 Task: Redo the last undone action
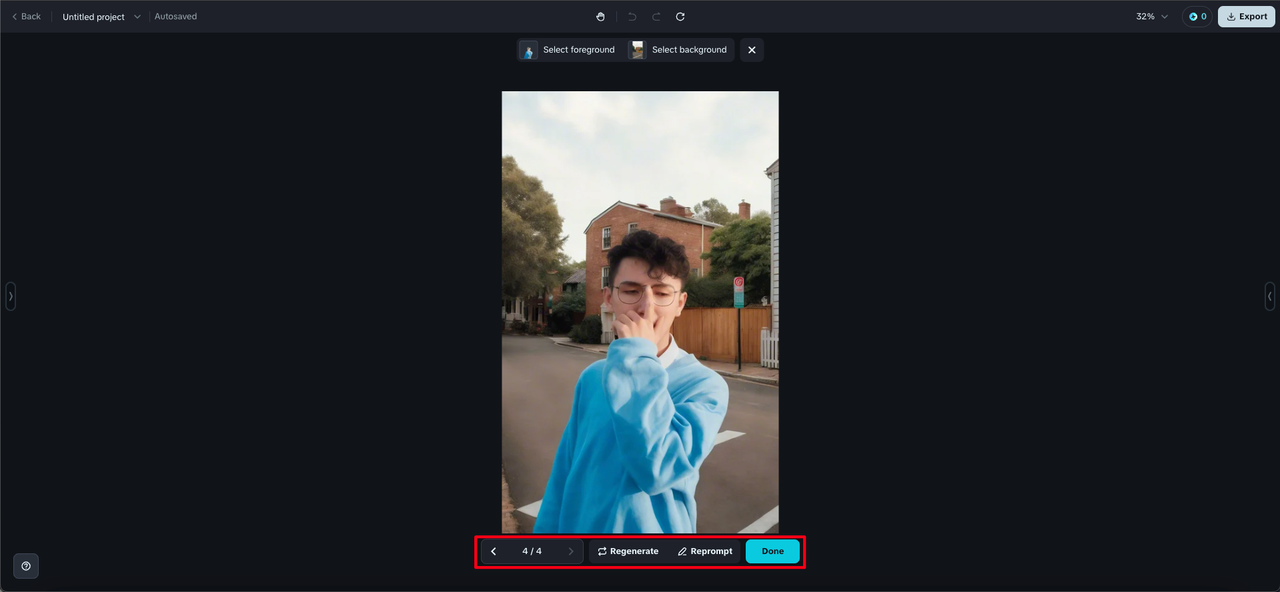coord(656,17)
